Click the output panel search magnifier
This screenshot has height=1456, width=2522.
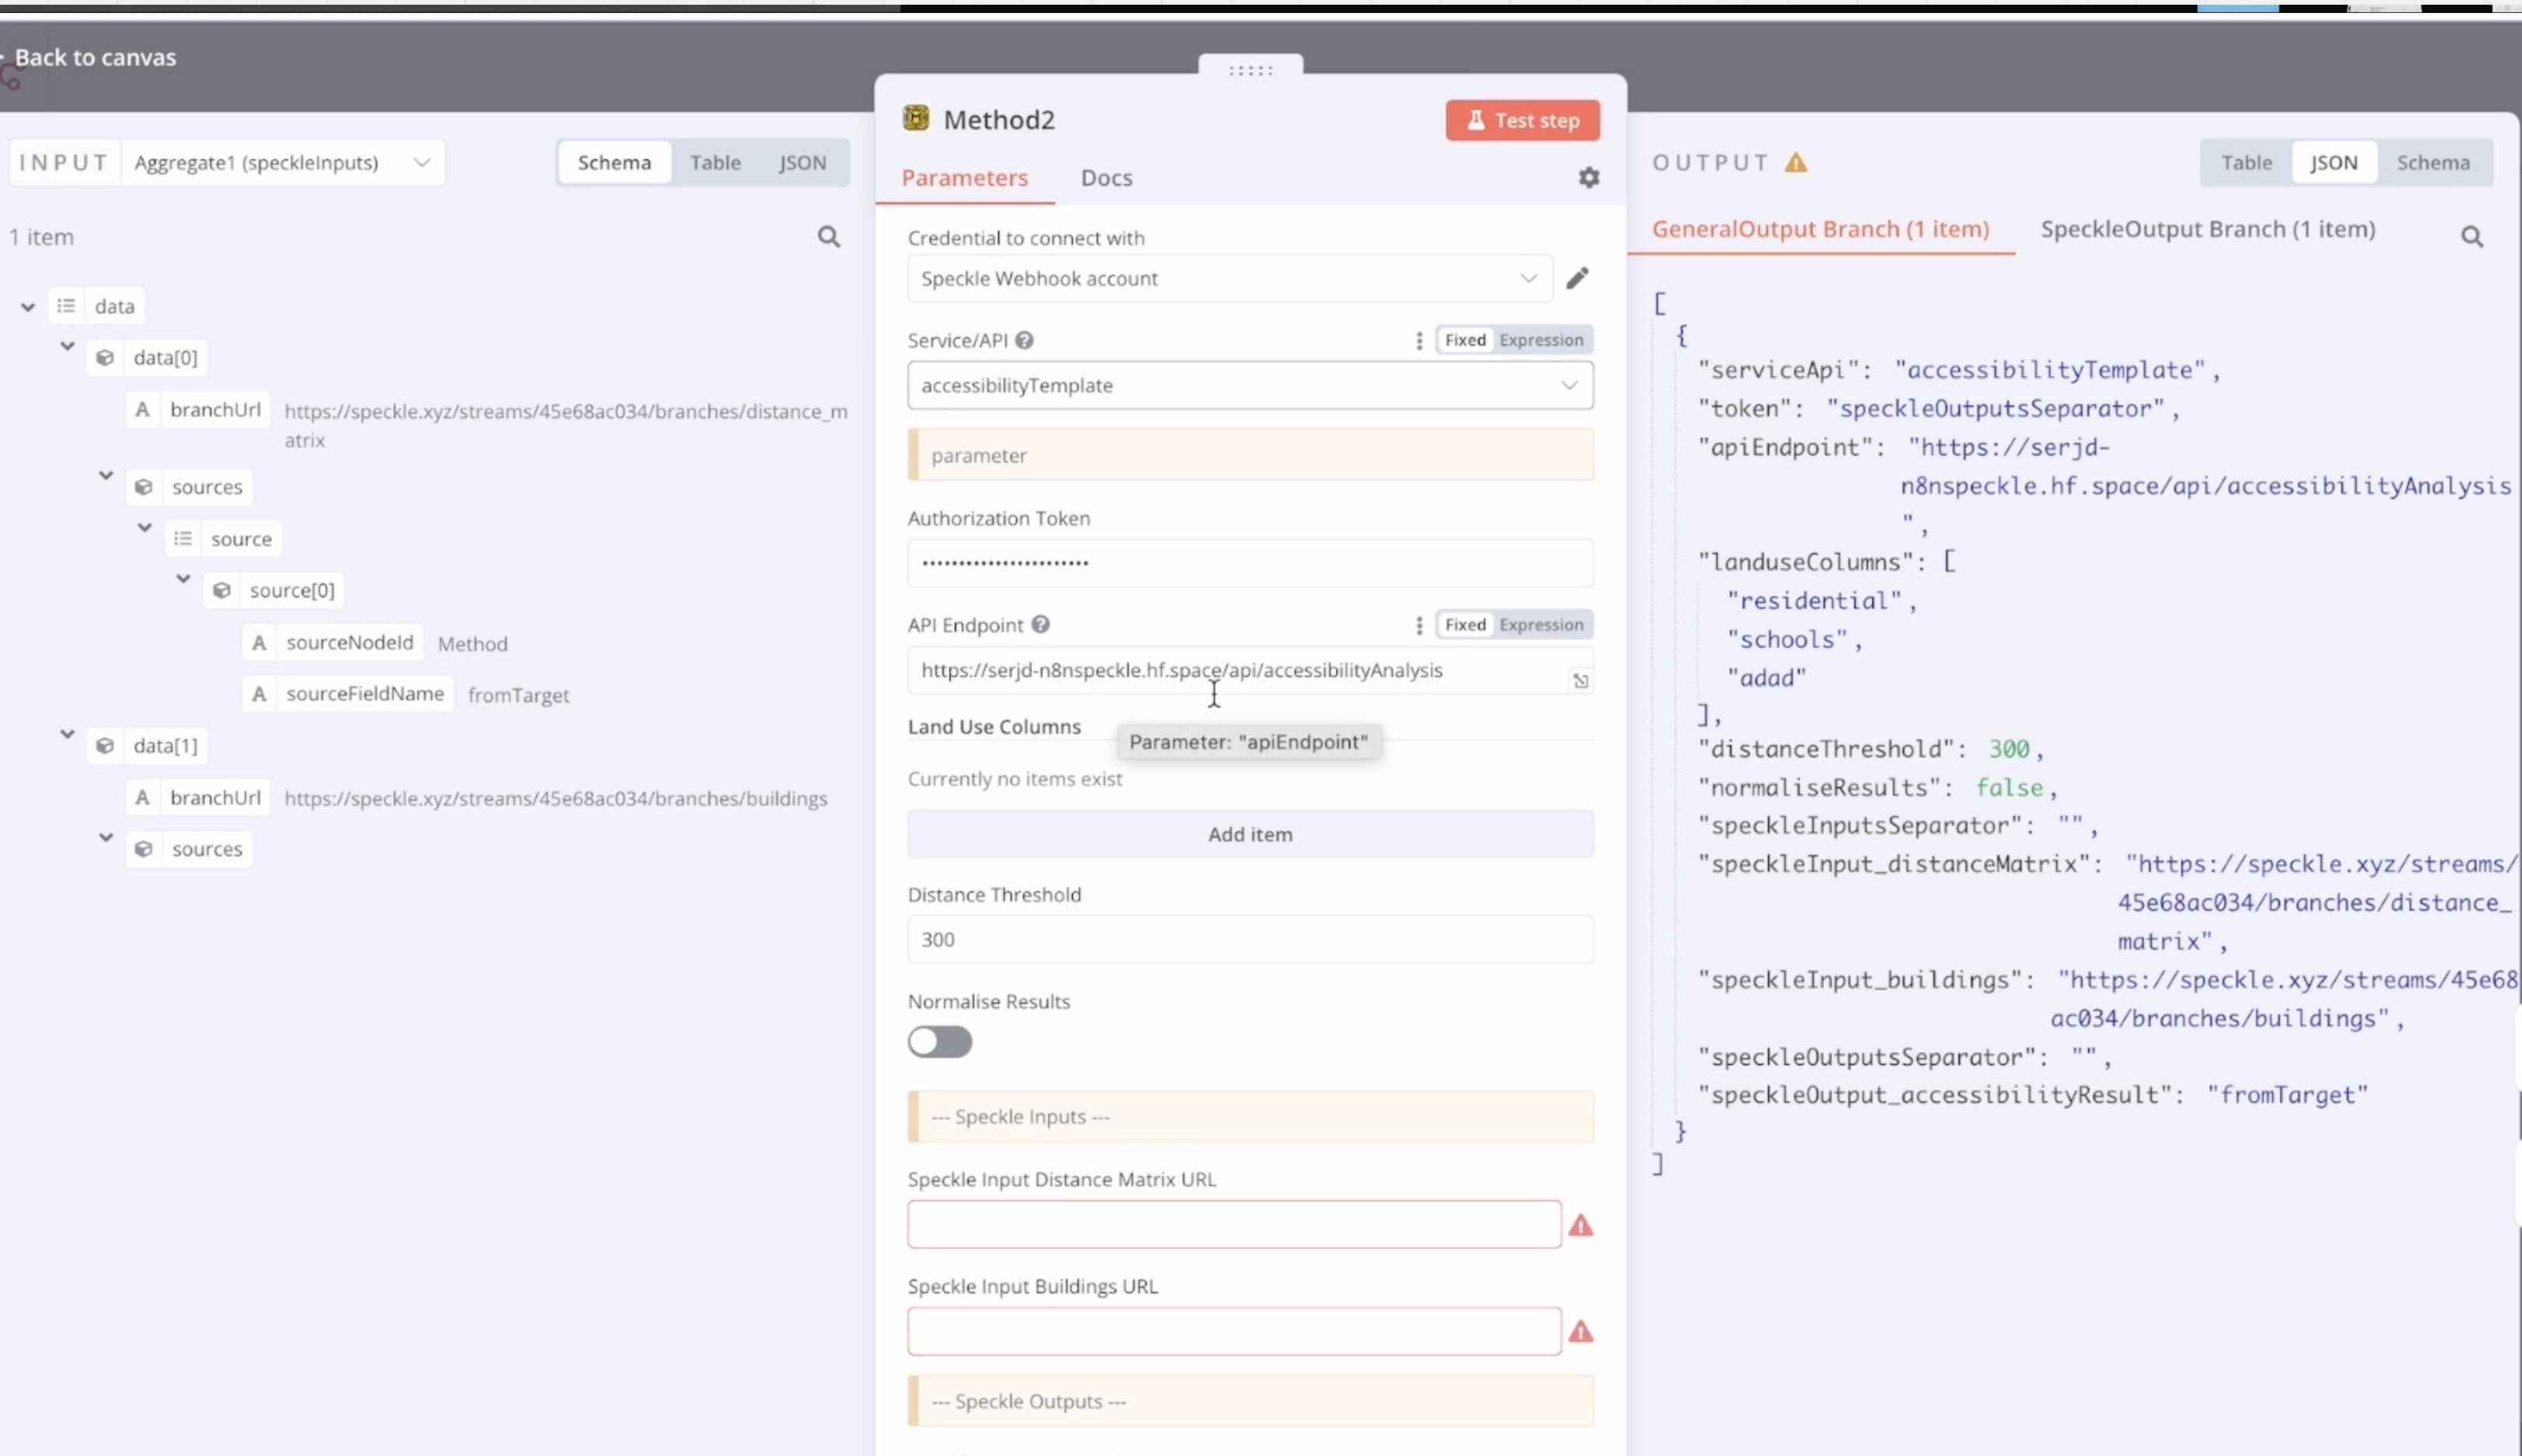2471,237
